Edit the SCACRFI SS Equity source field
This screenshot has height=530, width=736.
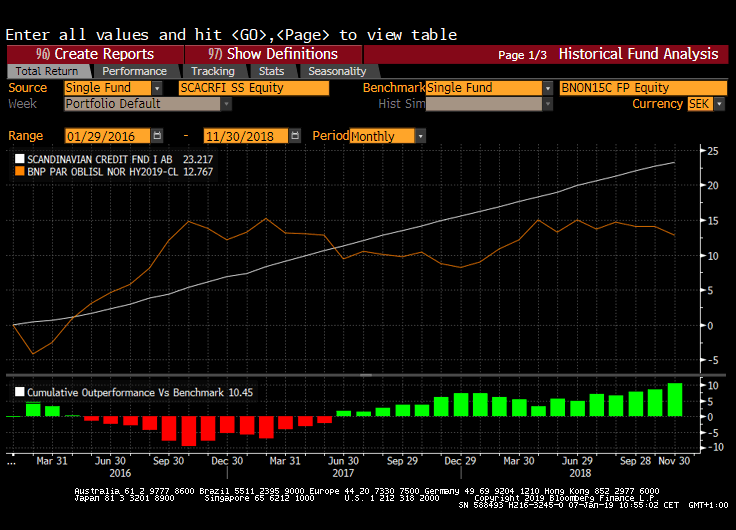point(253,88)
